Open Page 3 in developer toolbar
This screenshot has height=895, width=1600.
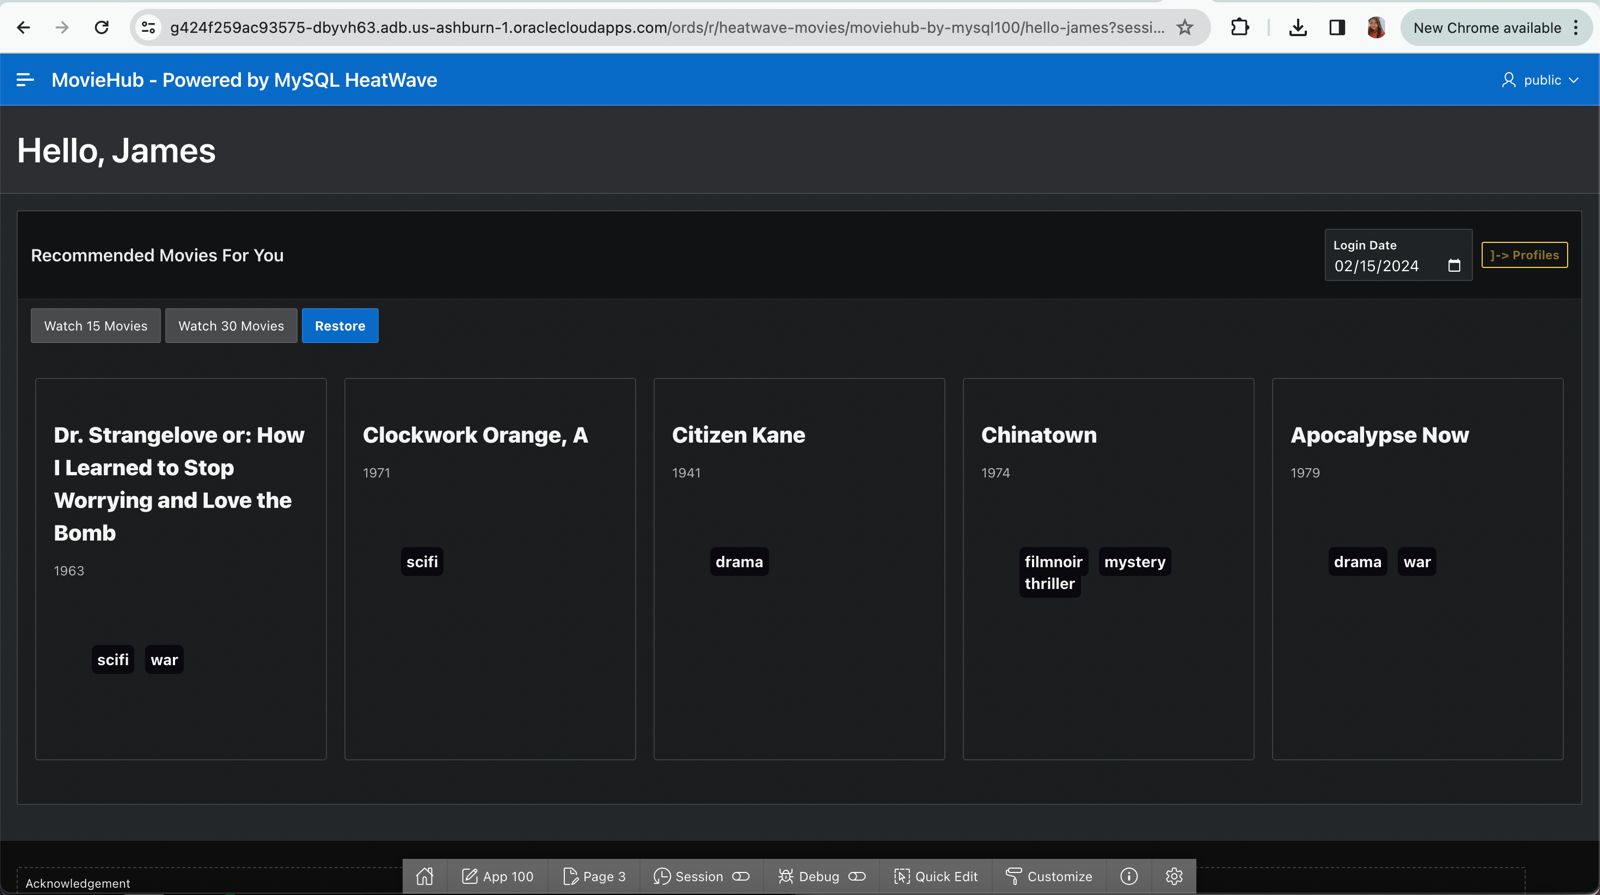pos(594,876)
